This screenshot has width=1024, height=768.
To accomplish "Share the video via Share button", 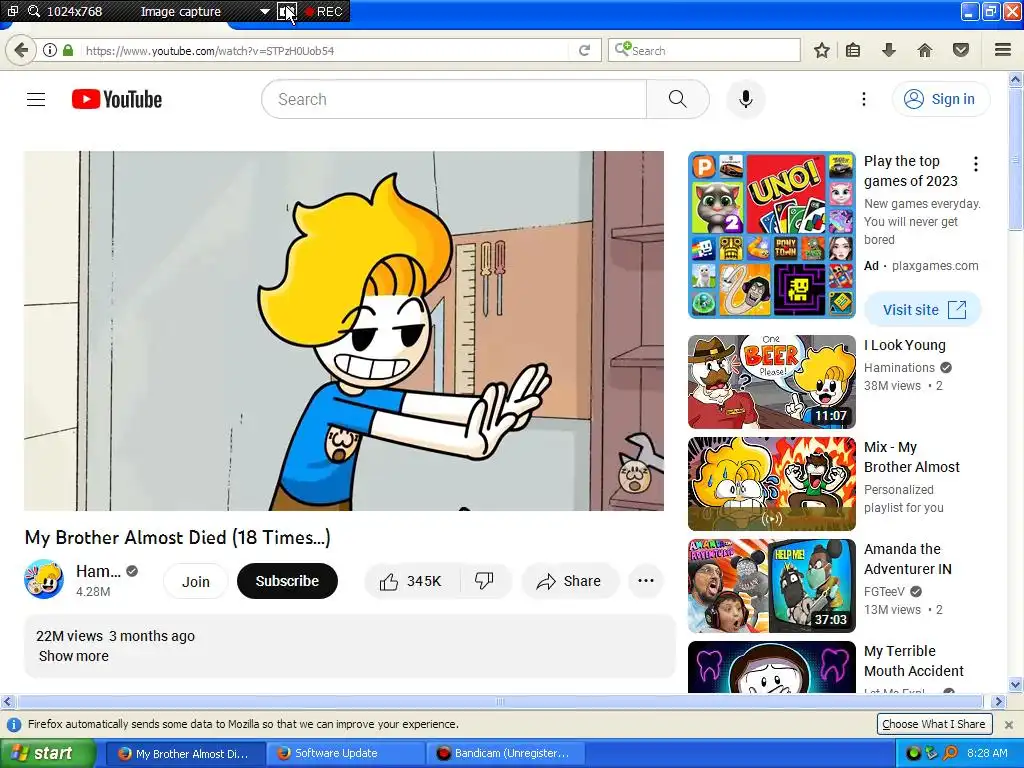I will click(x=569, y=581).
